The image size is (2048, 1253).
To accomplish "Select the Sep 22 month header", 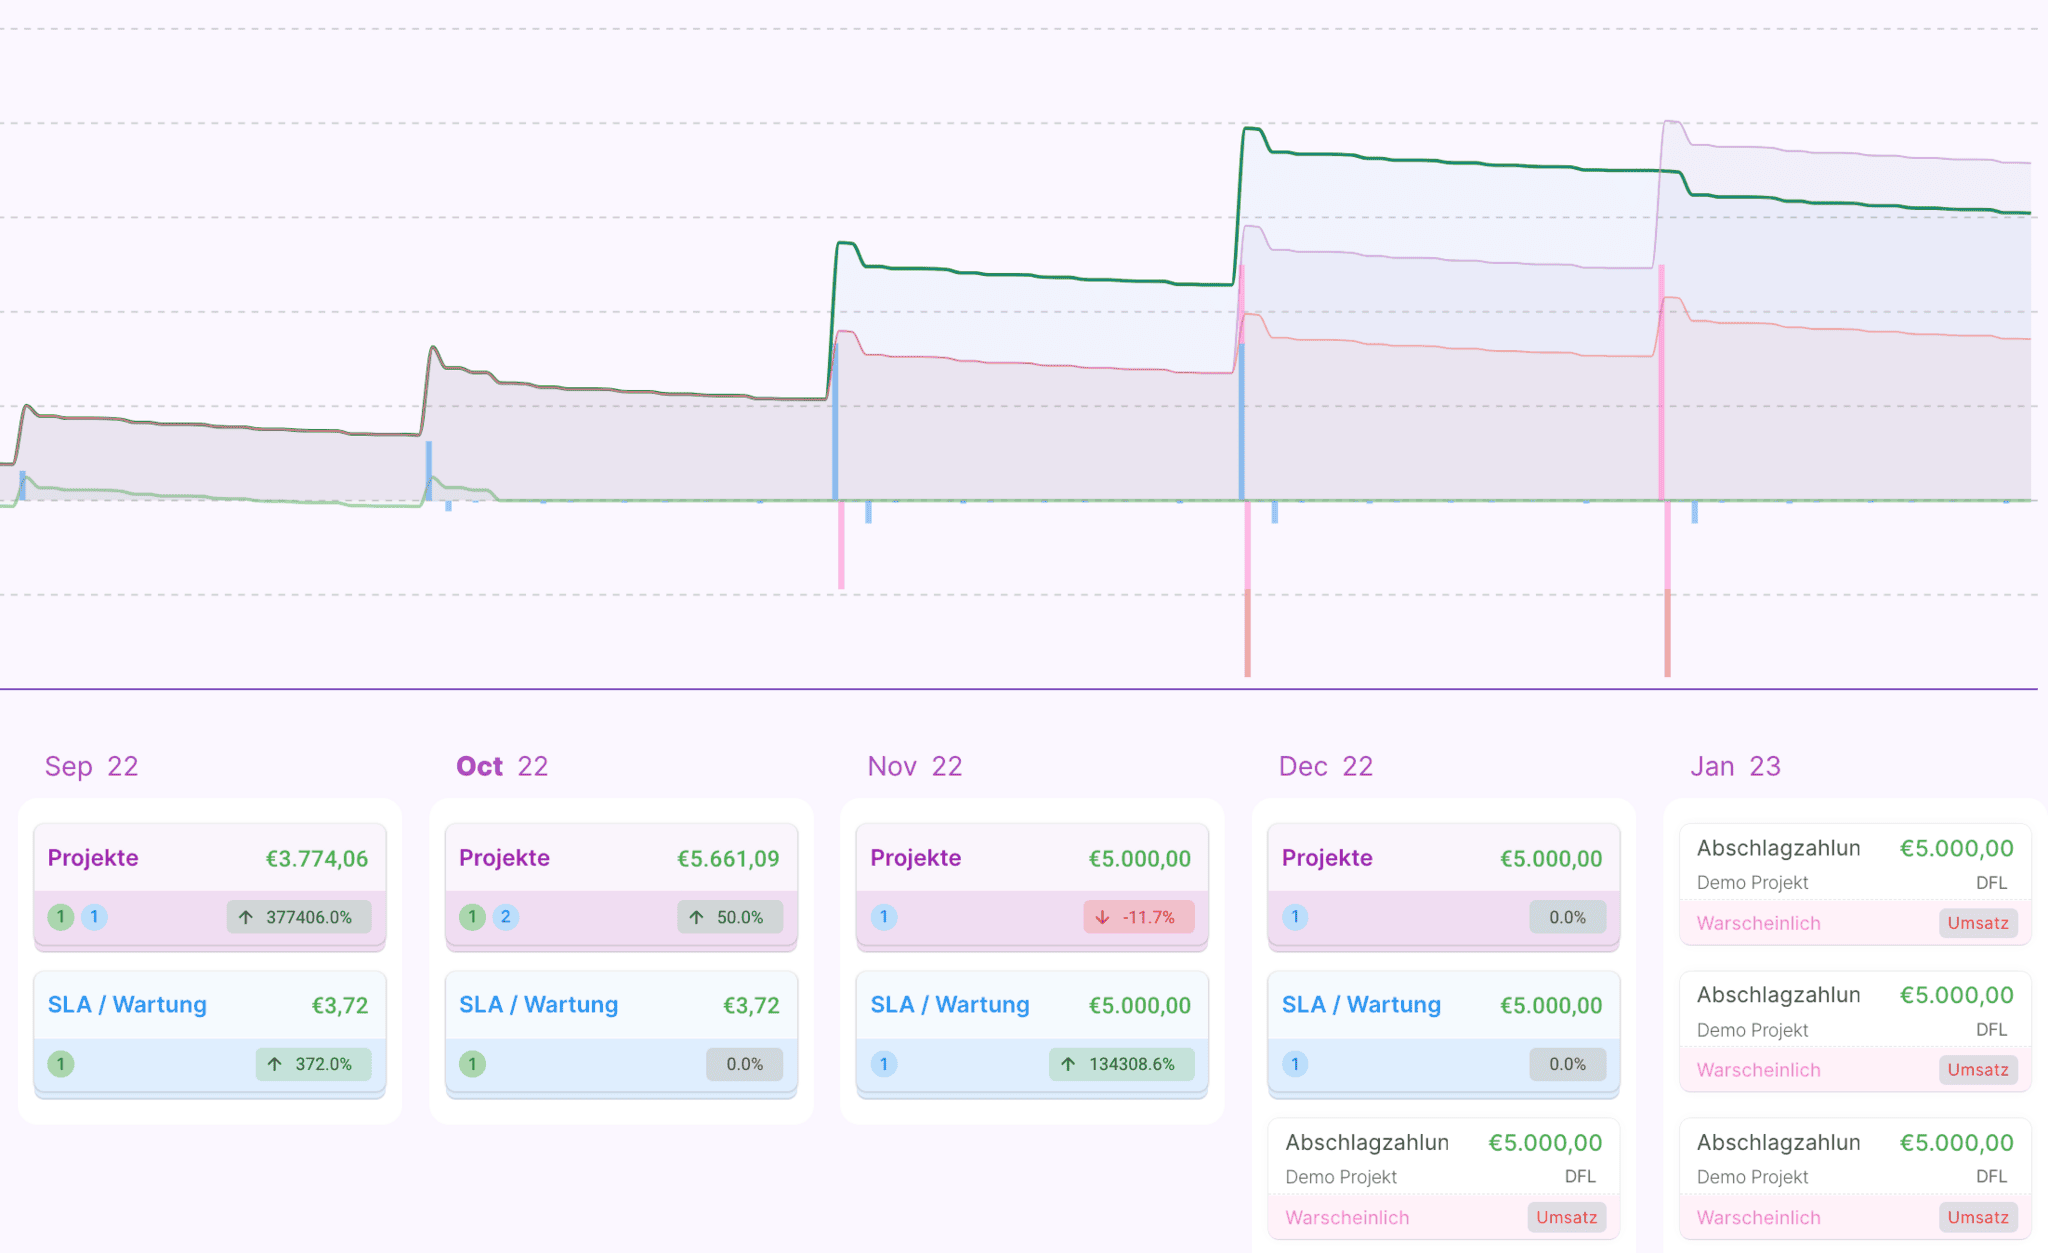I will click(91, 766).
